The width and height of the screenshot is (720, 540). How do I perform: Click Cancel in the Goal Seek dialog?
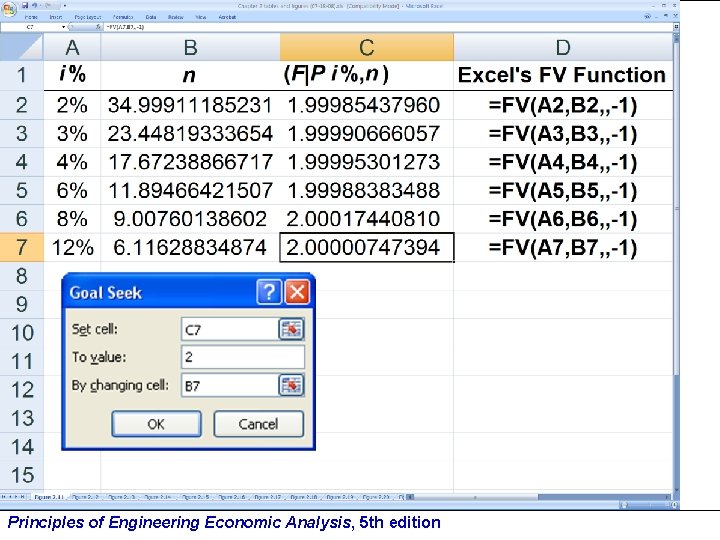coord(259,424)
